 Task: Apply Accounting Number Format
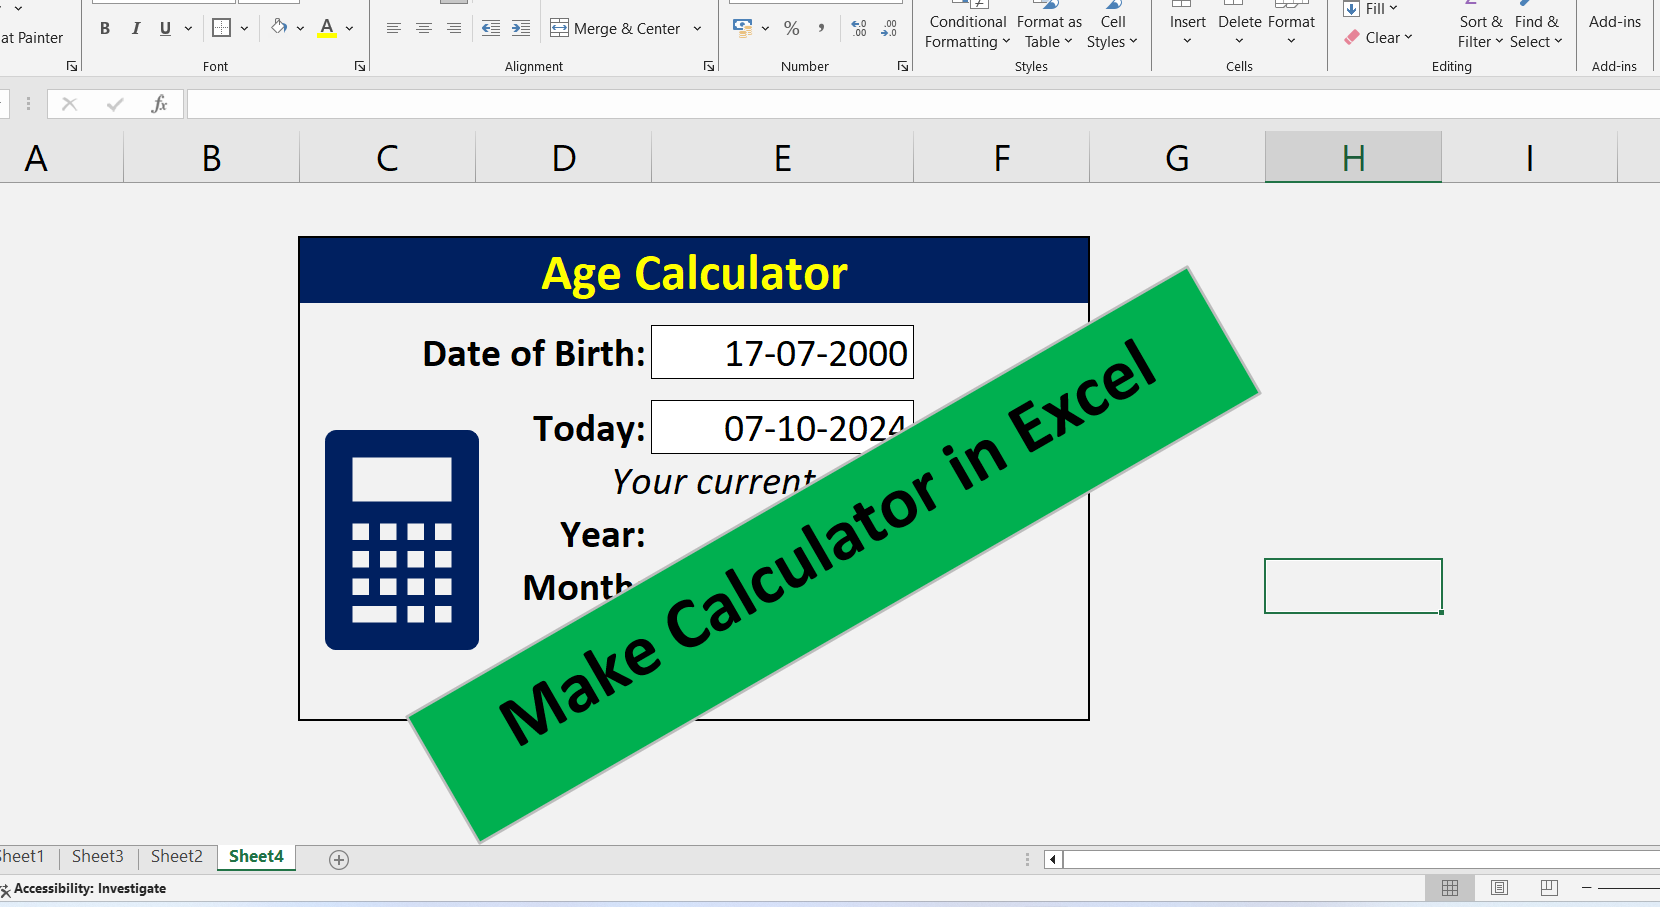click(743, 28)
